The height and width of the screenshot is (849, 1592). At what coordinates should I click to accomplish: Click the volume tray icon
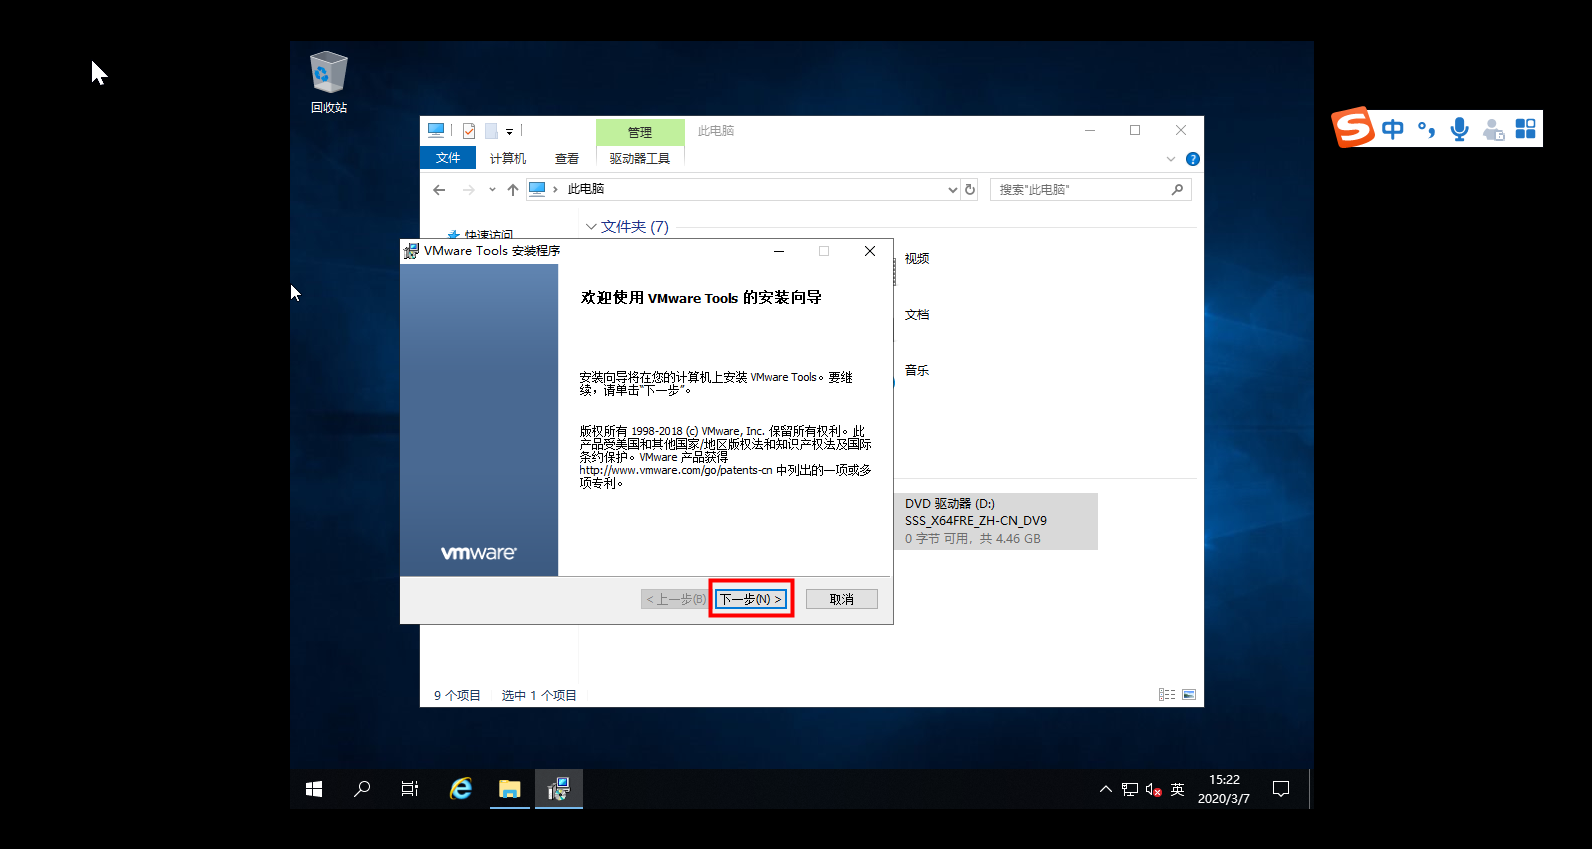(x=1153, y=789)
